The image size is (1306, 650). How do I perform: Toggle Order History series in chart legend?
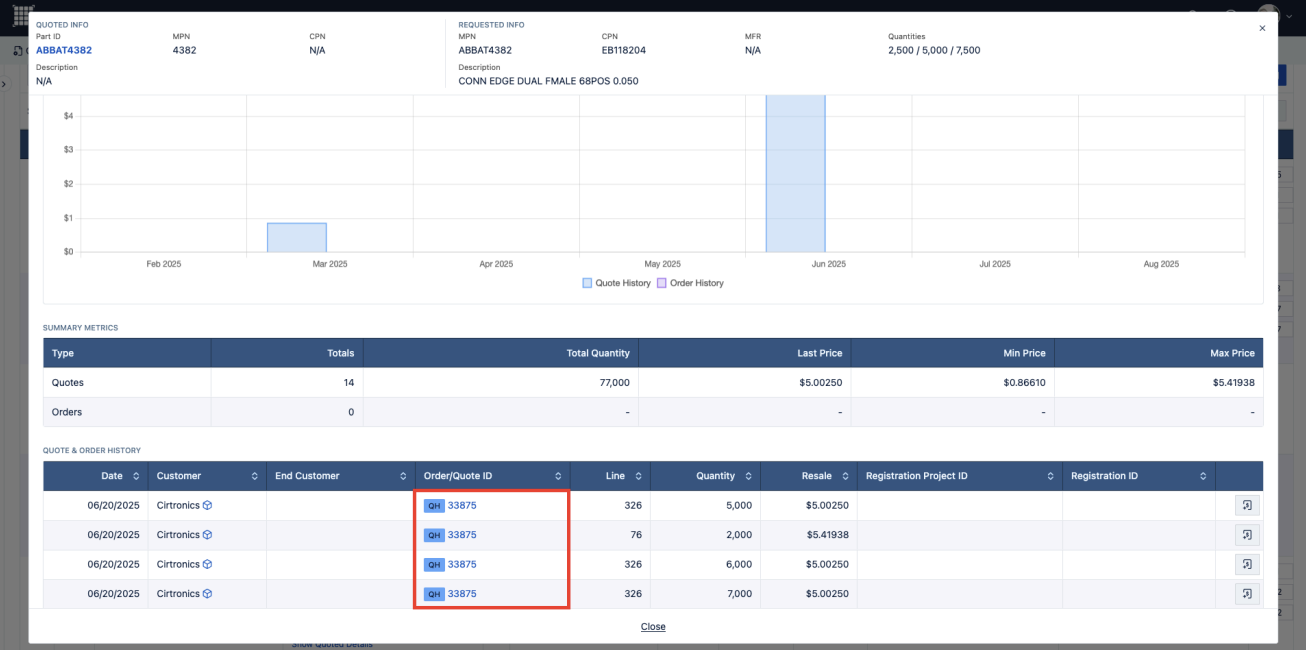[690, 283]
